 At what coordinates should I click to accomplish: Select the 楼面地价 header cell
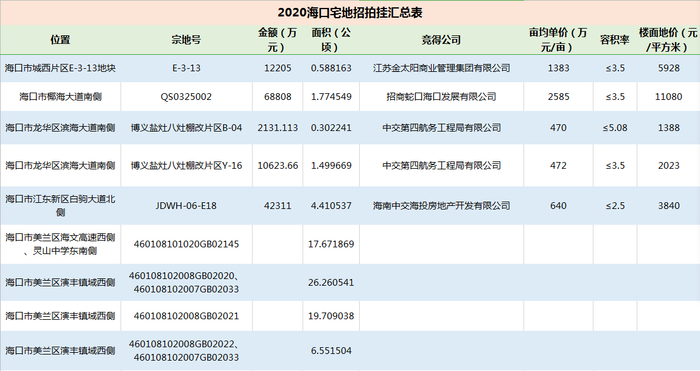[x=668, y=40]
